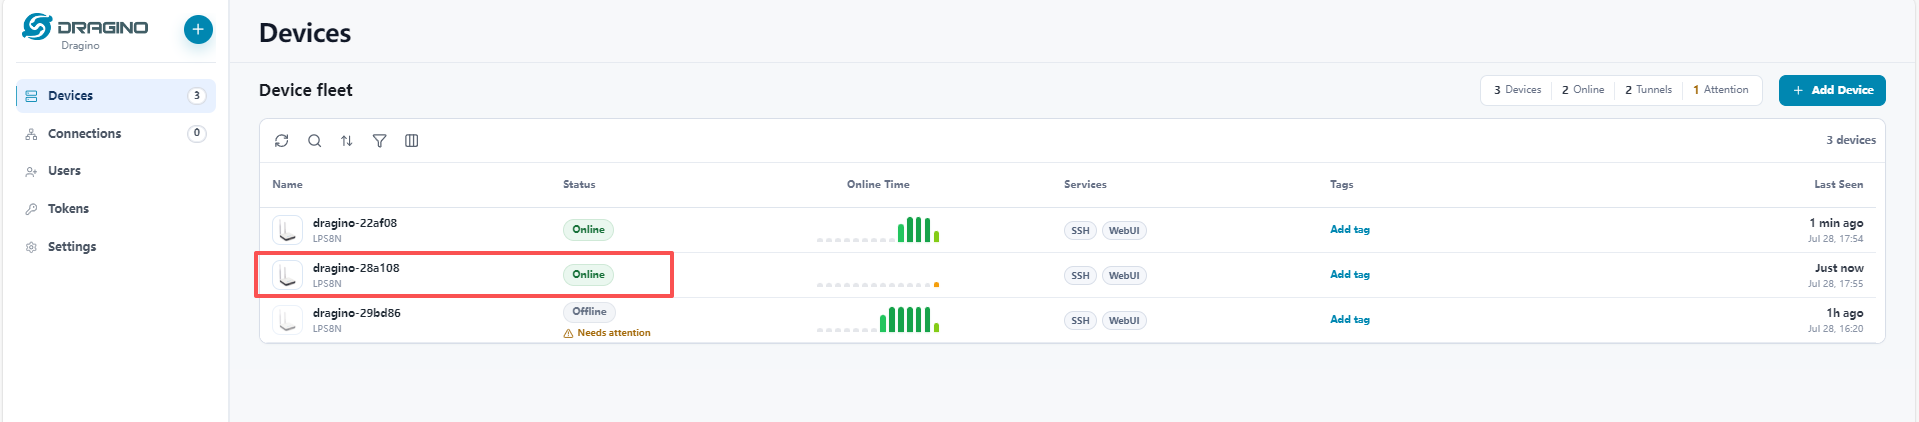The width and height of the screenshot is (1919, 422).
Task: Click the Connections sidebar icon
Action: pyautogui.click(x=31, y=134)
